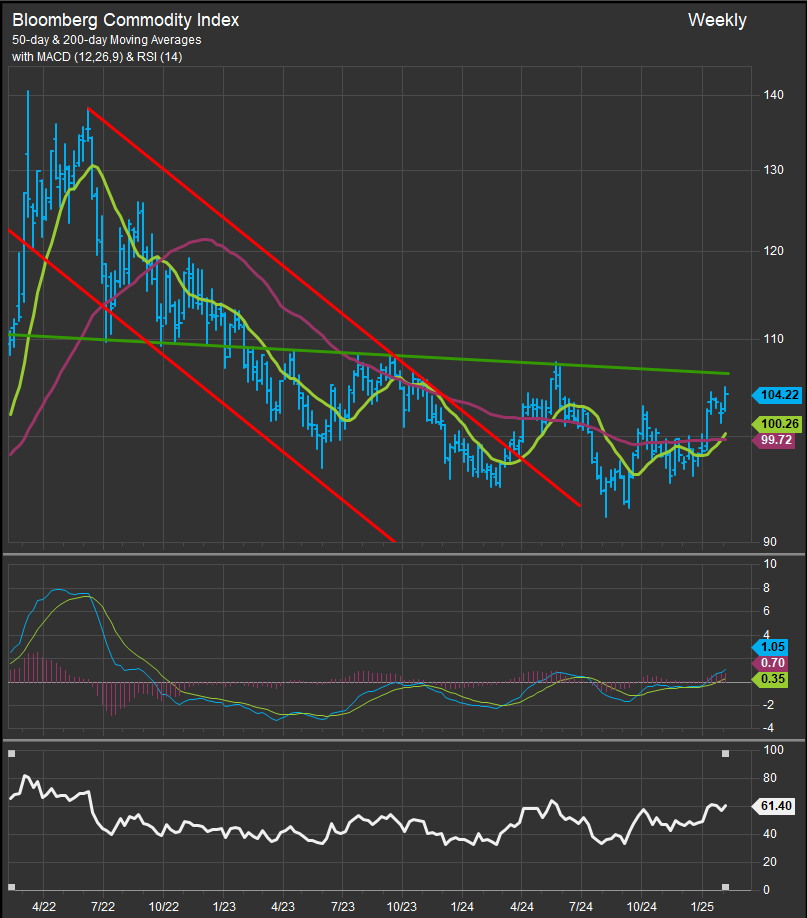807x918 pixels.
Task: Select the 80 label on the RSI axis
Action: click(770, 778)
